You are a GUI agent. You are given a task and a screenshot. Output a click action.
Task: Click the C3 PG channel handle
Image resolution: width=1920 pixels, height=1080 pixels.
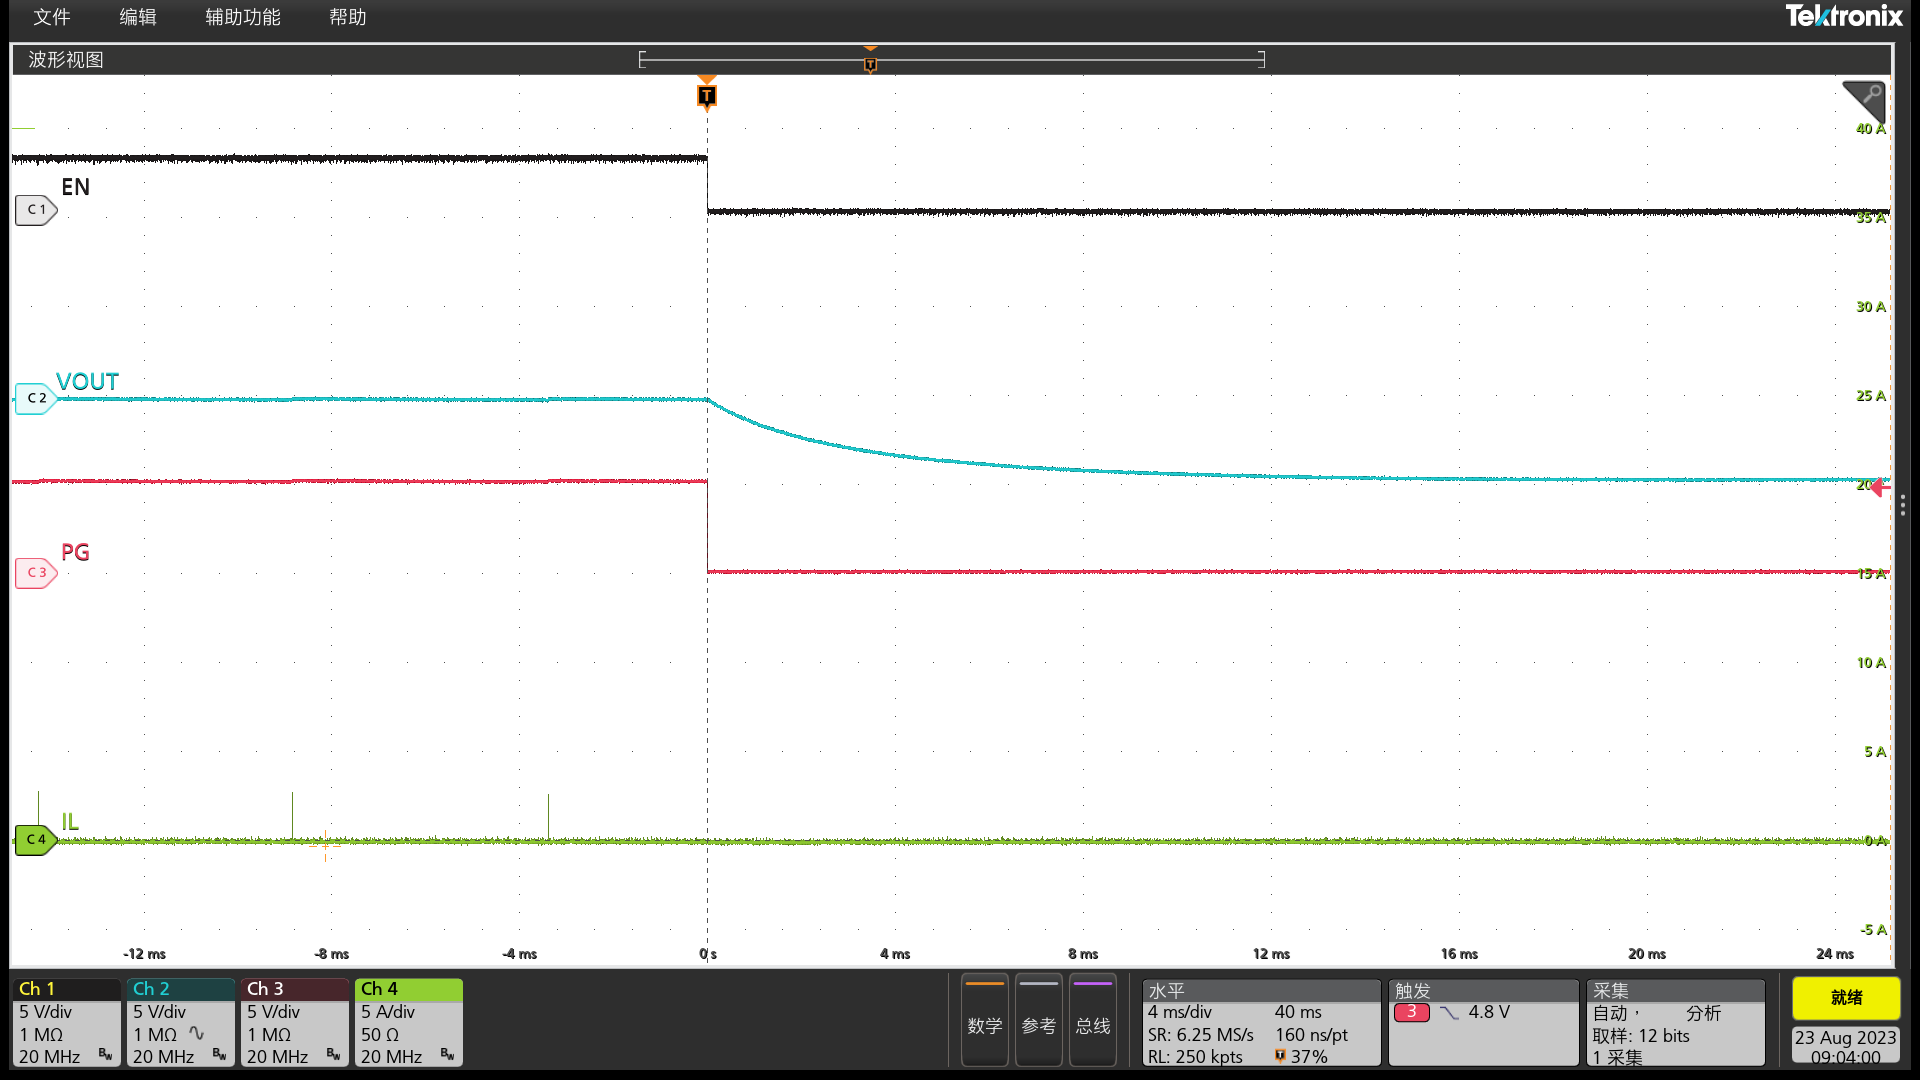tap(35, 573)
